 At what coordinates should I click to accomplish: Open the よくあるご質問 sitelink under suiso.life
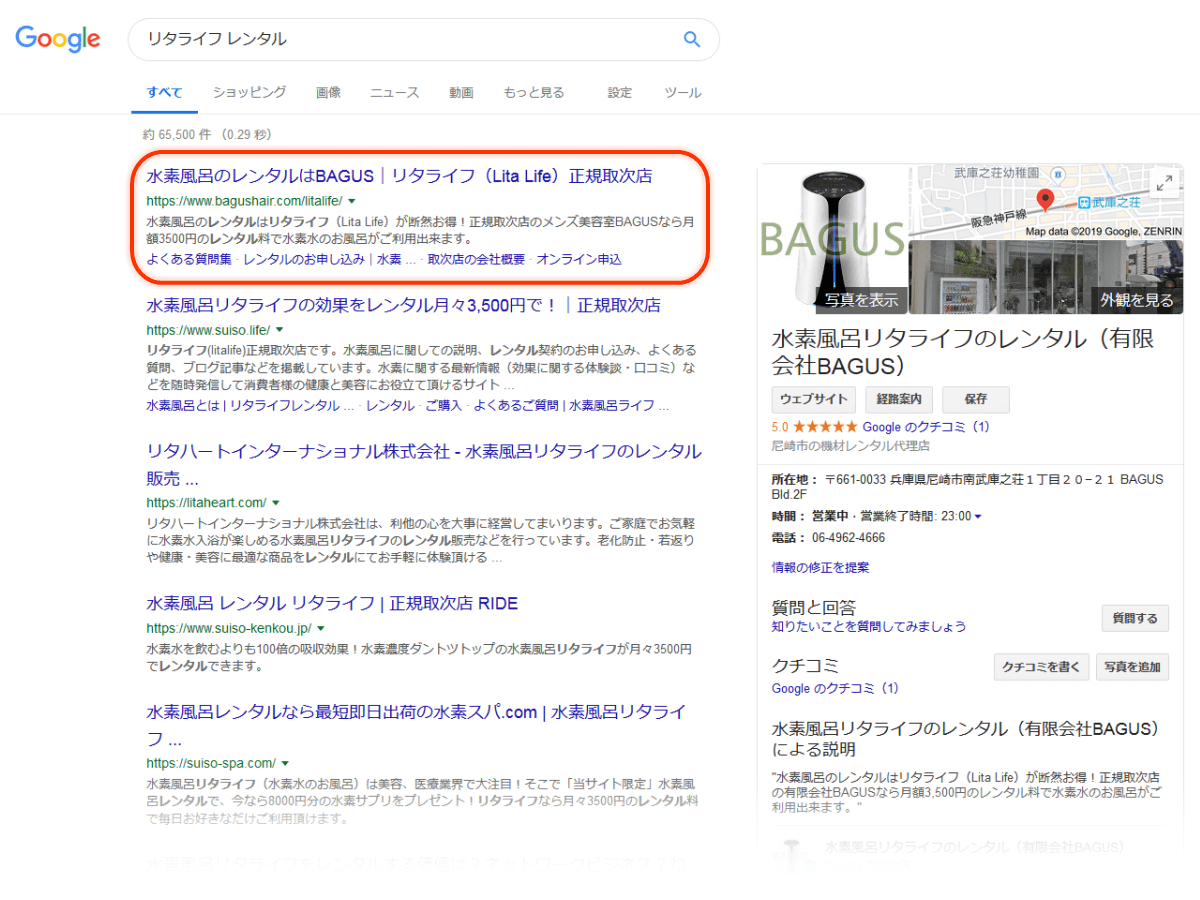tap(518, 406)
